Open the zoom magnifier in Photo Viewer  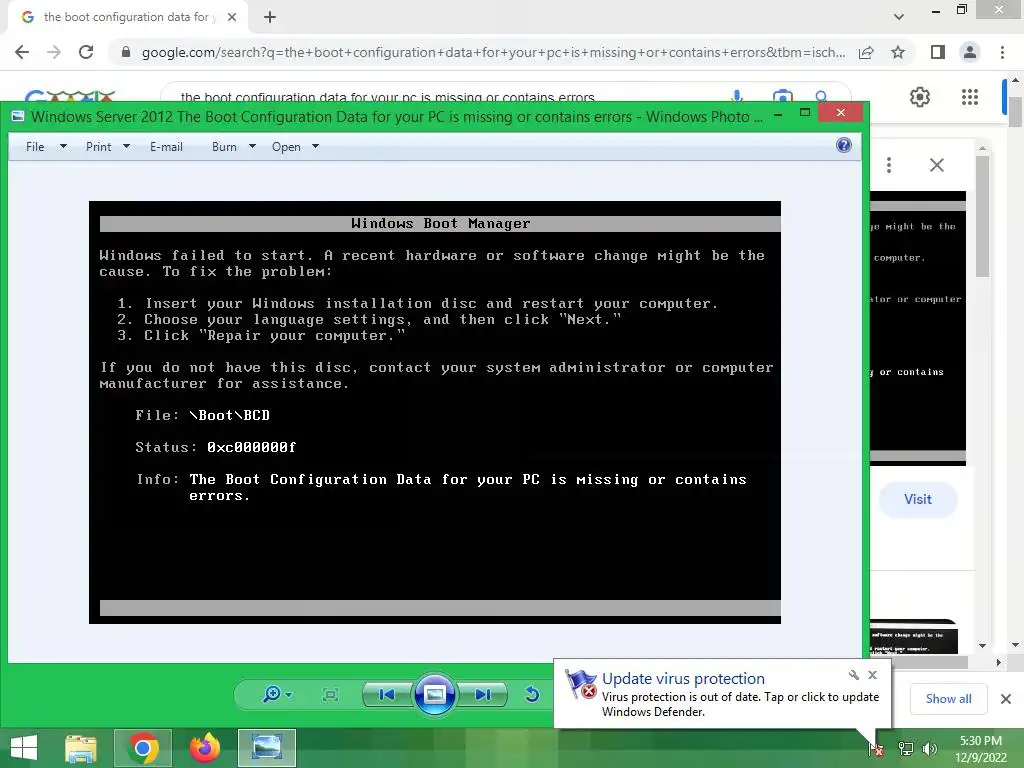tap(271, 694)
